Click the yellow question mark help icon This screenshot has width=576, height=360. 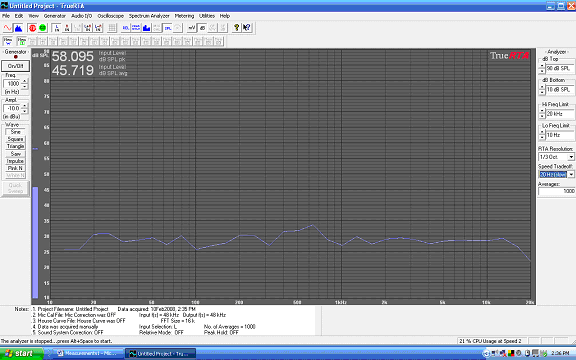click(x=237, y=28)
